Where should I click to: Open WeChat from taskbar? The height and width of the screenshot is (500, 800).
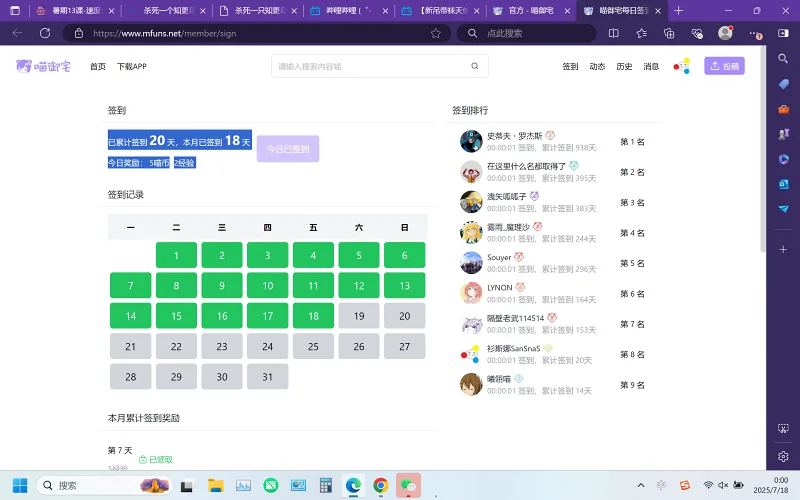point(408,485)
